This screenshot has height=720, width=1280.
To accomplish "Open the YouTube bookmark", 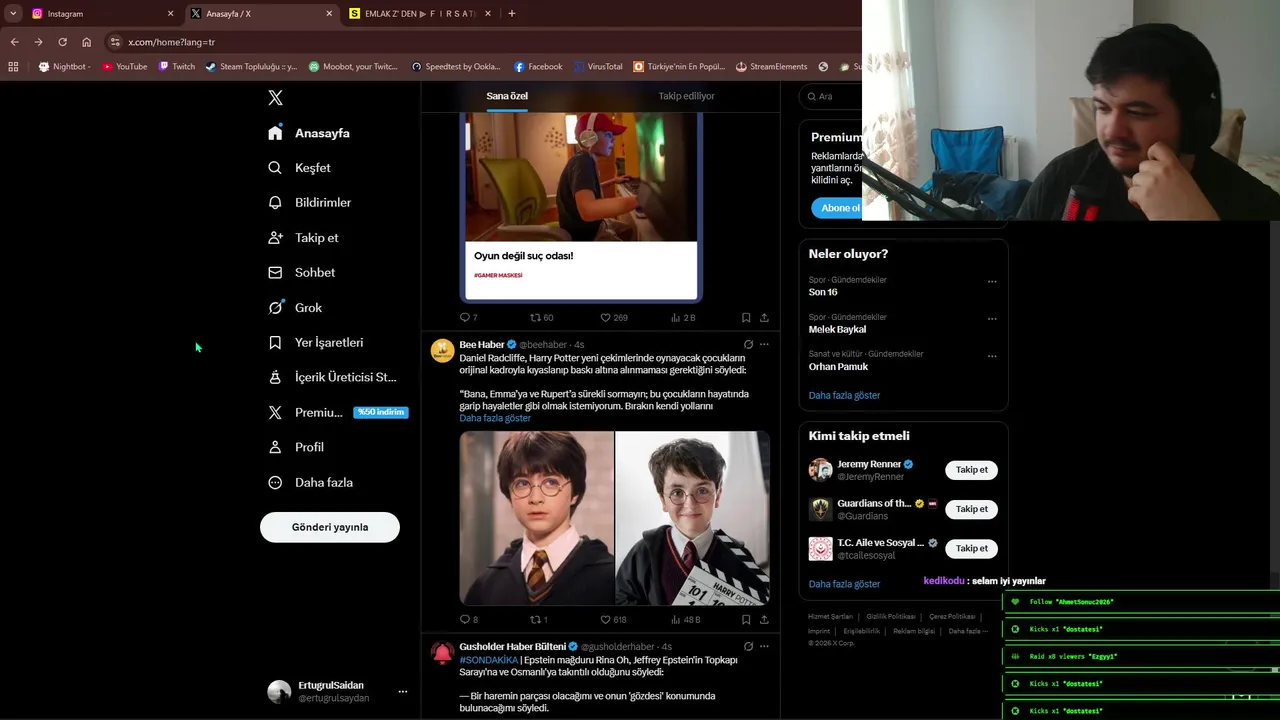I will [124, 67].
